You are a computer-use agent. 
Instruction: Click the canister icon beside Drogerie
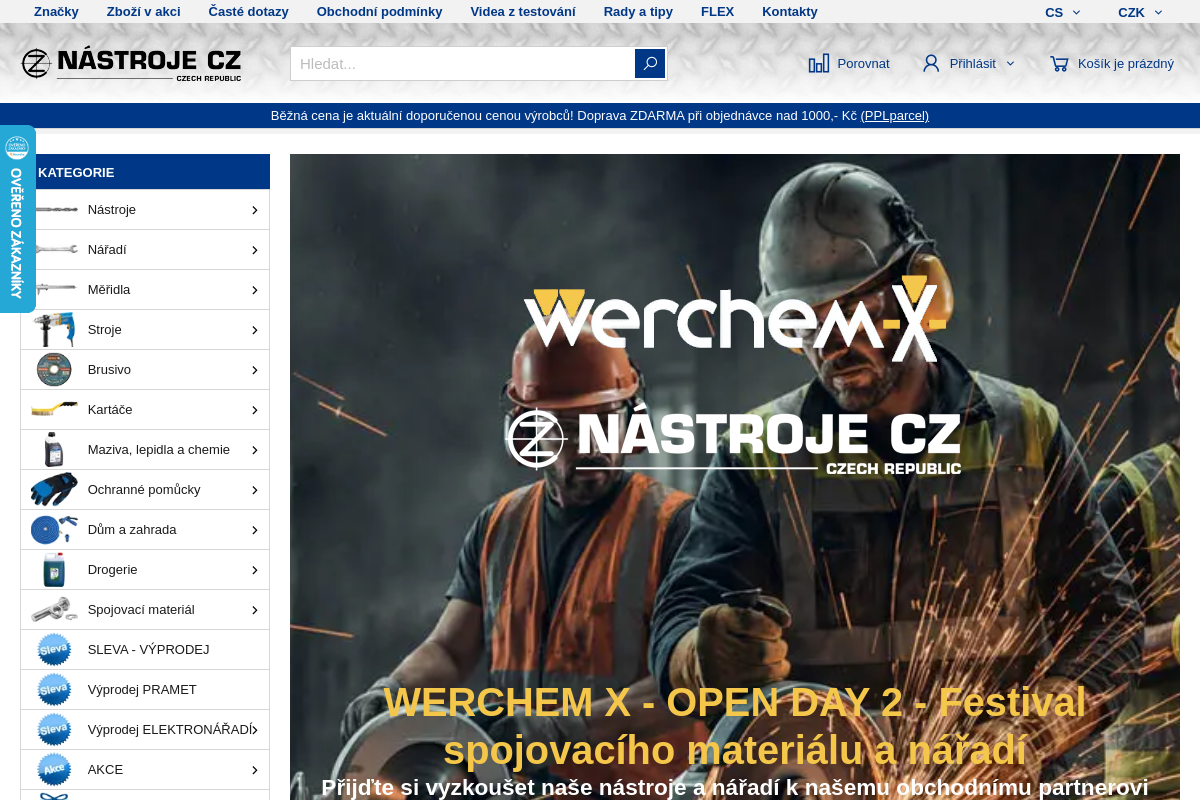pyautogui.click(x=54, y=570)
